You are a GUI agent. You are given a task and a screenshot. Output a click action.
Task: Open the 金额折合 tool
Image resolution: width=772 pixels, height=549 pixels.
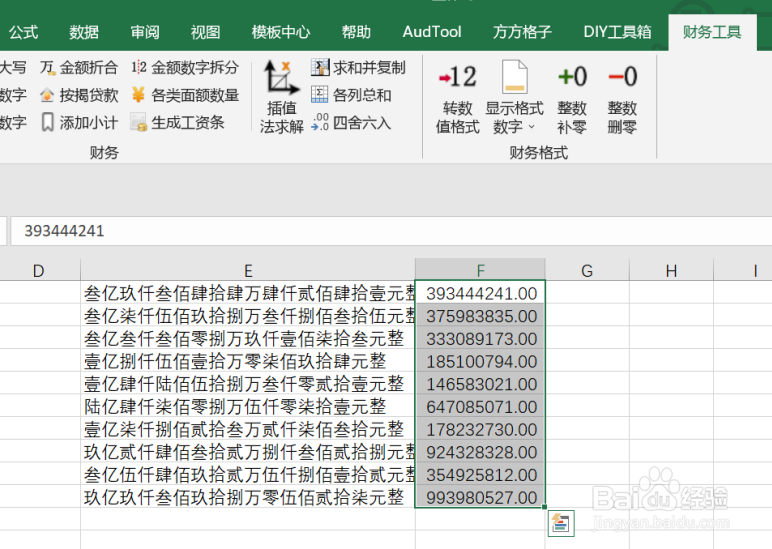79,67
